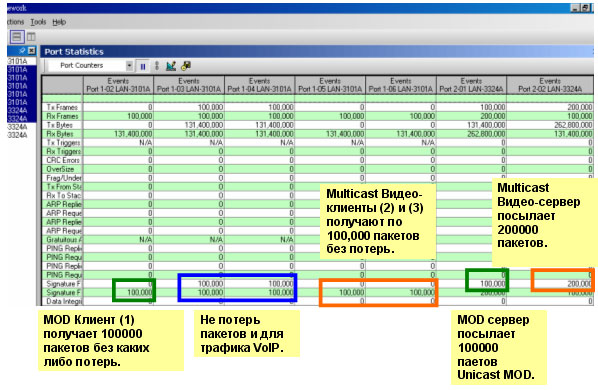Click the Port Counters combo box
Image resolution: width=598 pixels, height=390 pixels.
91,66
